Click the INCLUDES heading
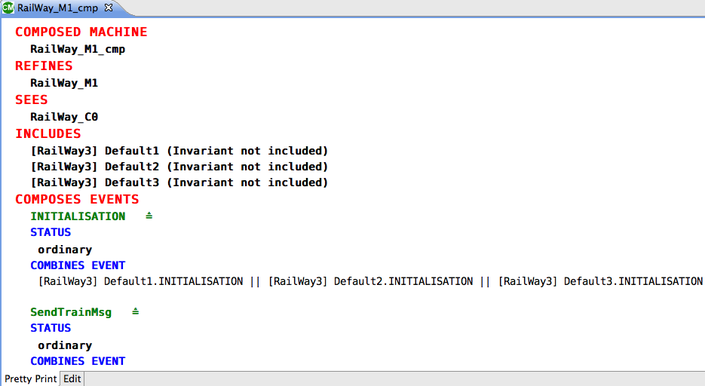705x386 pixels. click(x=48, y=134)
